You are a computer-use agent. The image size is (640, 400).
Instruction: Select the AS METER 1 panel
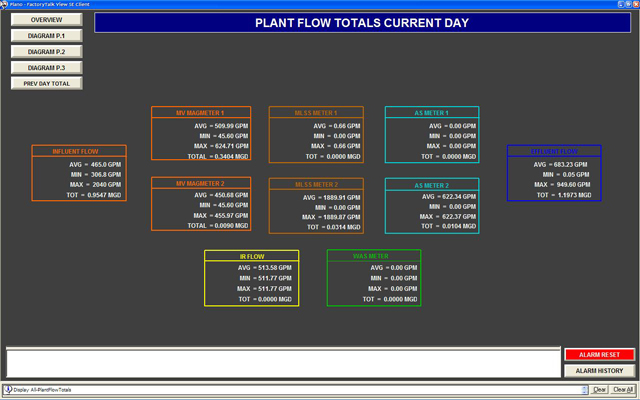(x=432, y=134)
